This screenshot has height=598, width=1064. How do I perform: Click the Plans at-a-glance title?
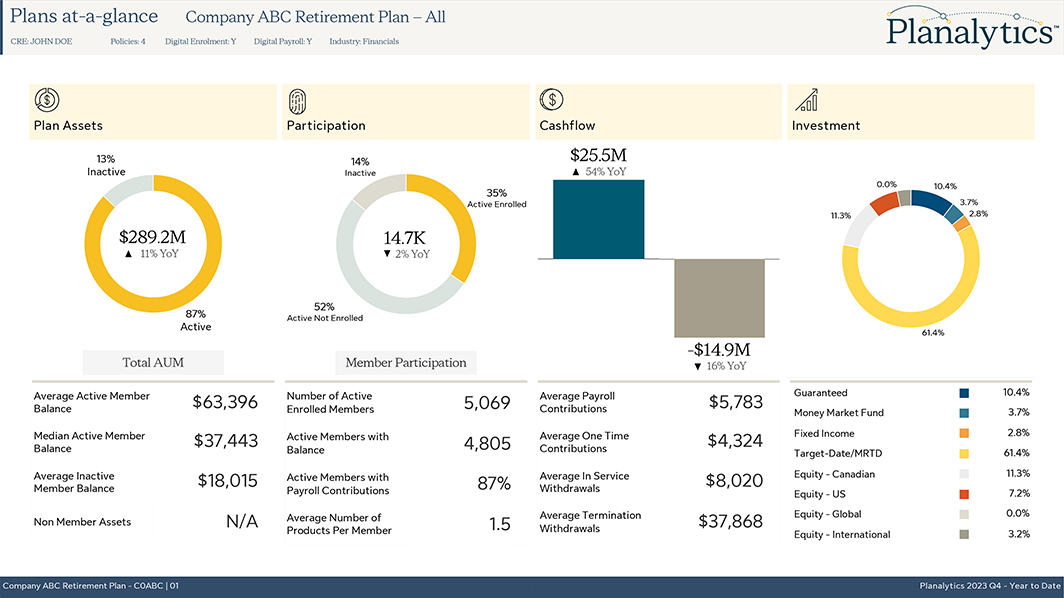click(x=82, y=16)
